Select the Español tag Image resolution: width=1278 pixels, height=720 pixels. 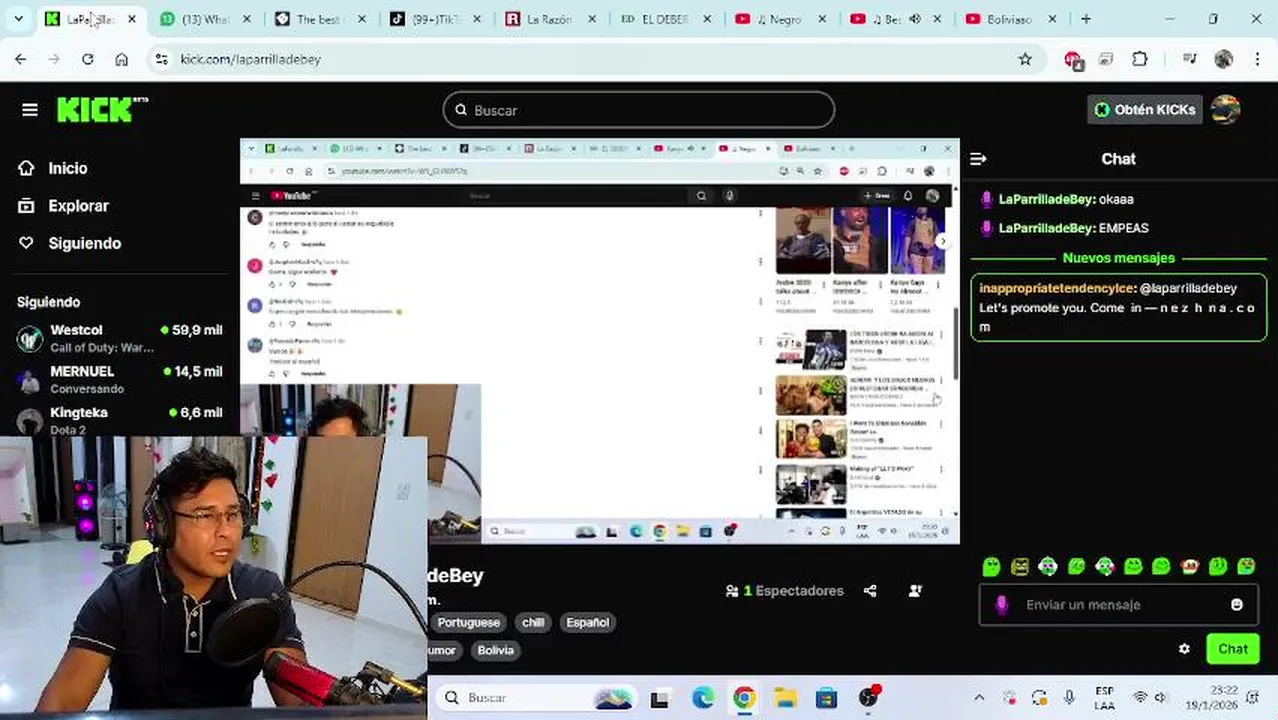[x=587, y=622]
